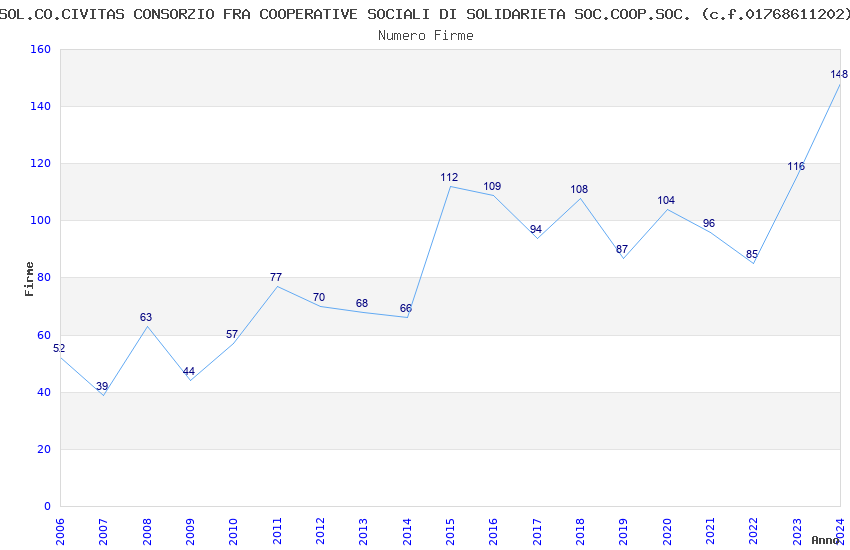Image resolution: width=850 pixels, height=550 pixels.
Task: Click the 77 data label
Action: (x=276, y=277)
